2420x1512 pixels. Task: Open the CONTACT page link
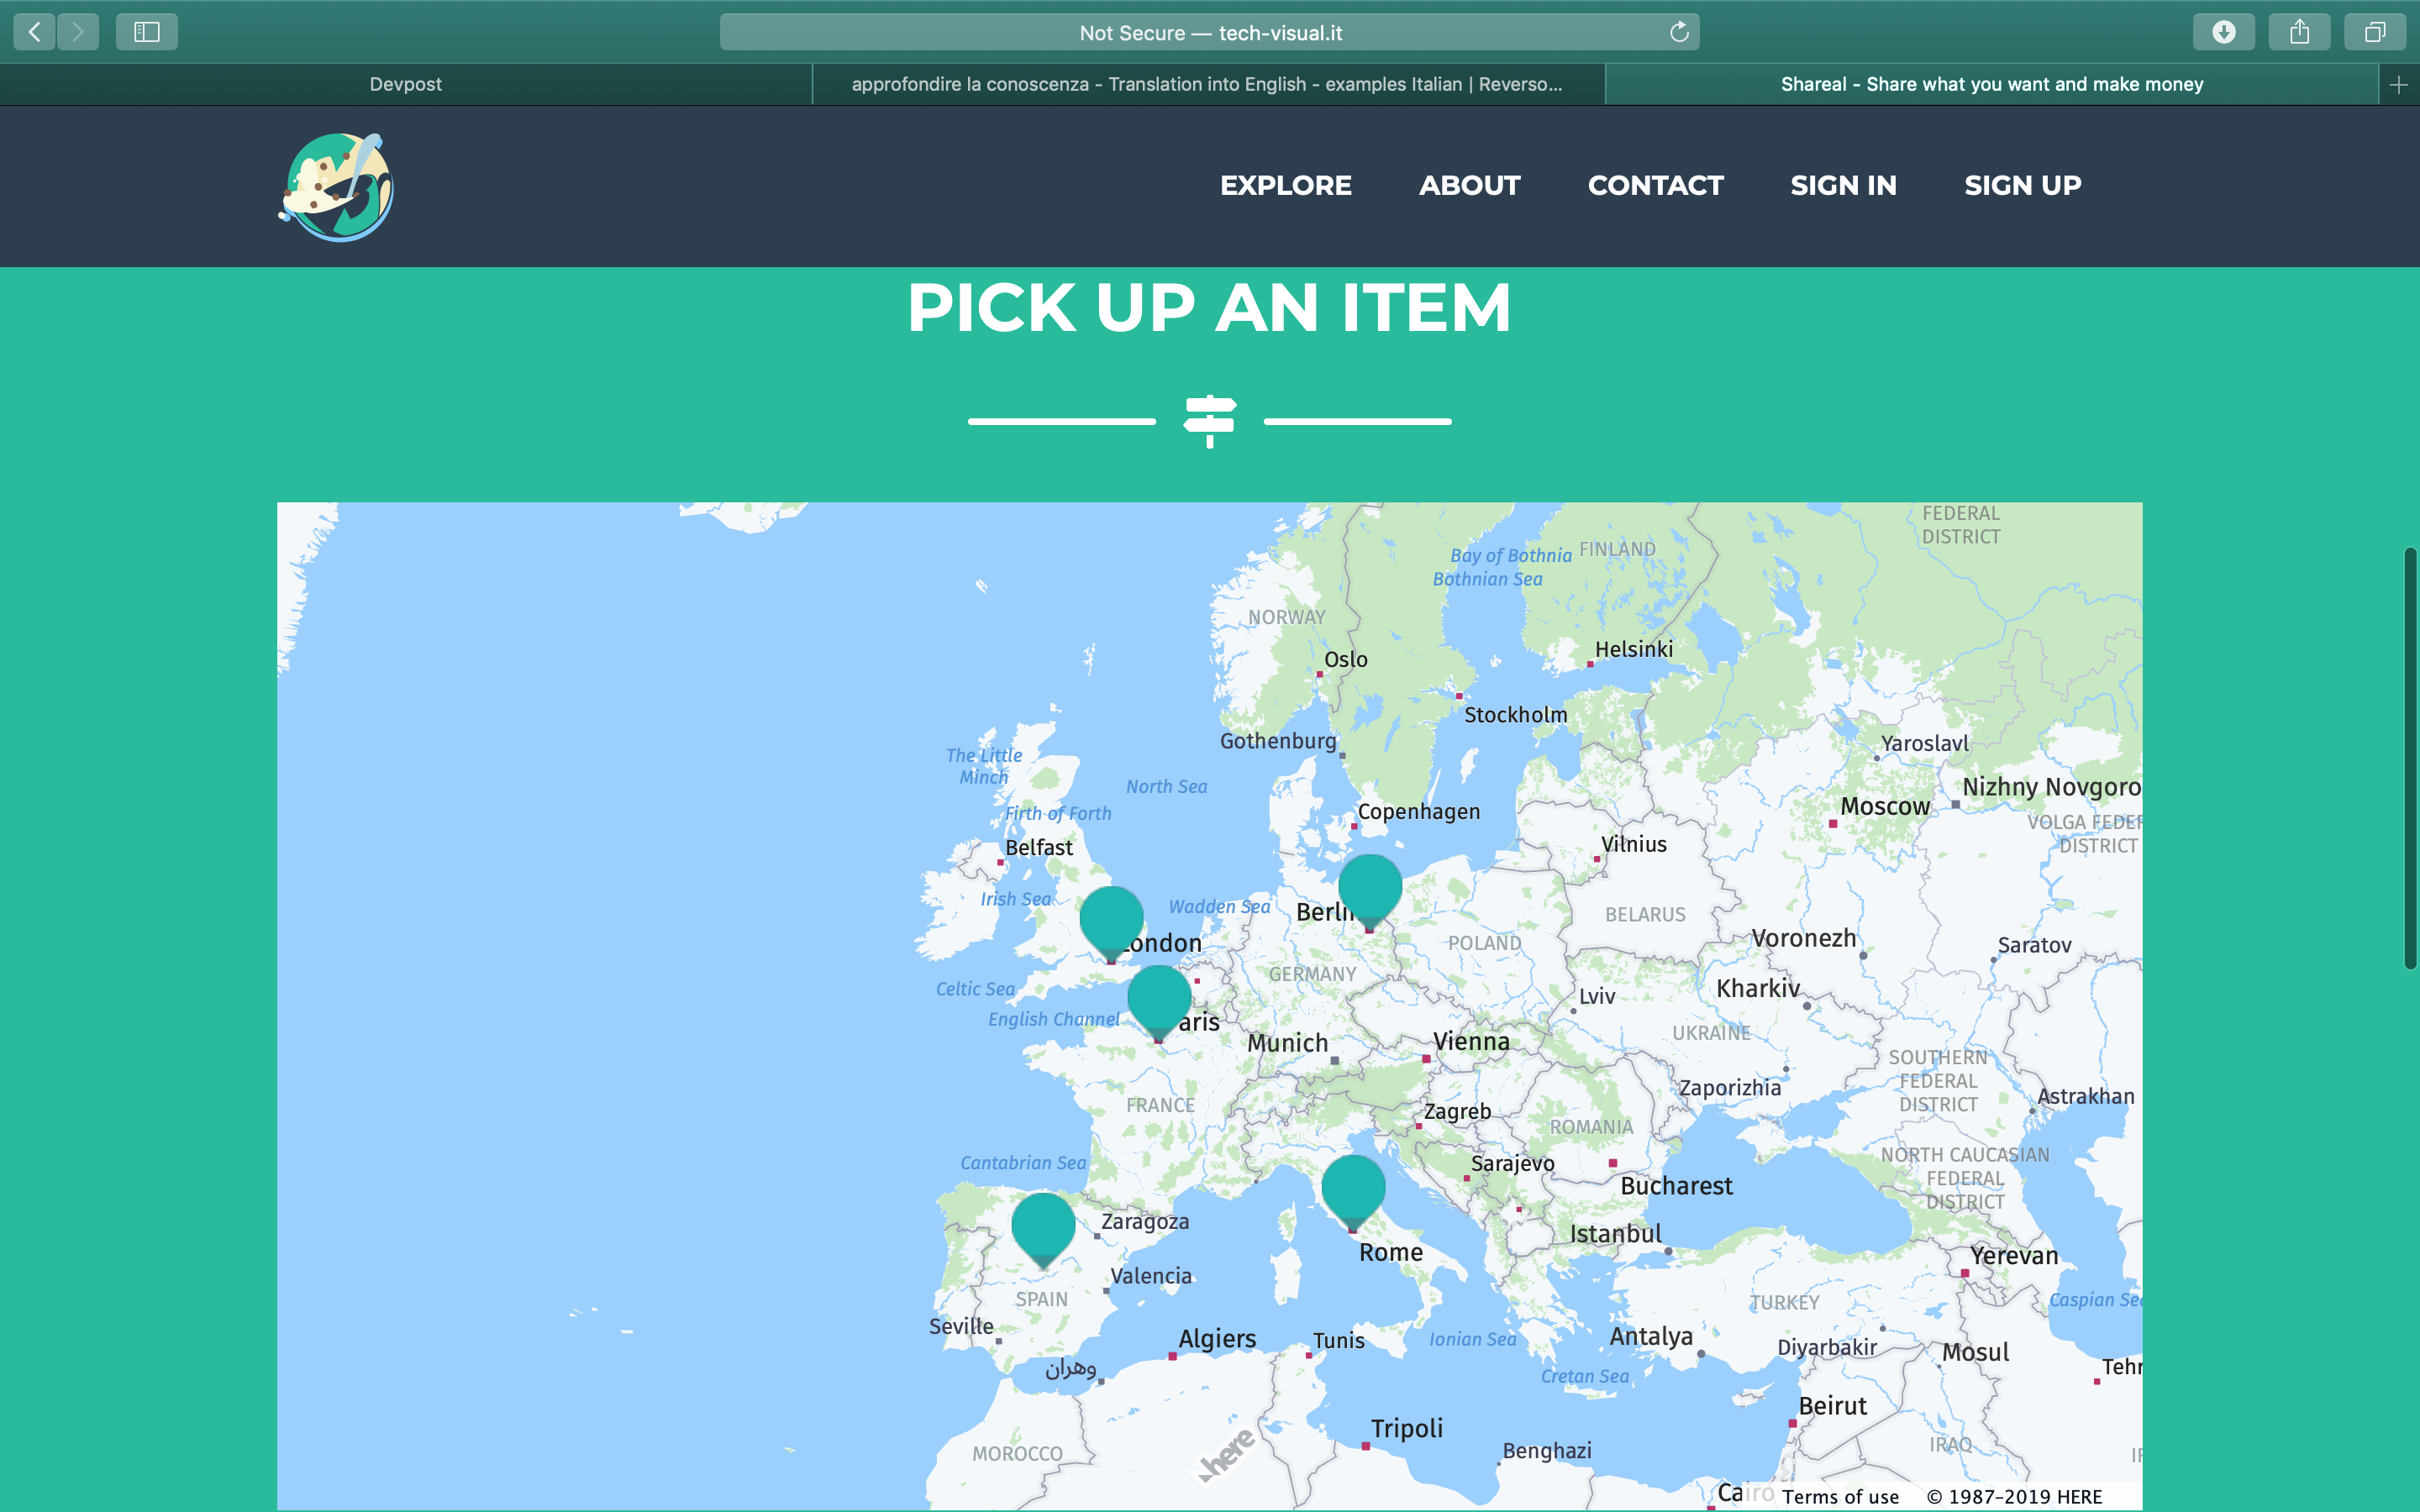pos(1655,186)
